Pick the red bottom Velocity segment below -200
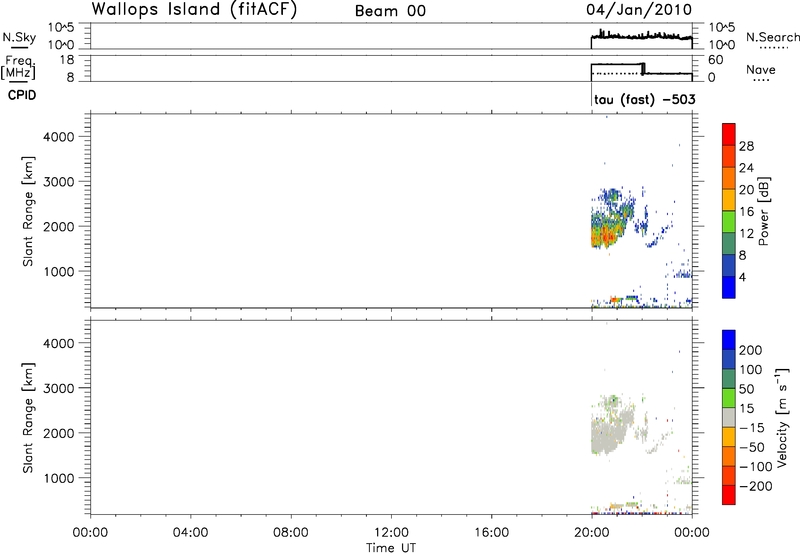800x554 pixels. click(729, 495)
